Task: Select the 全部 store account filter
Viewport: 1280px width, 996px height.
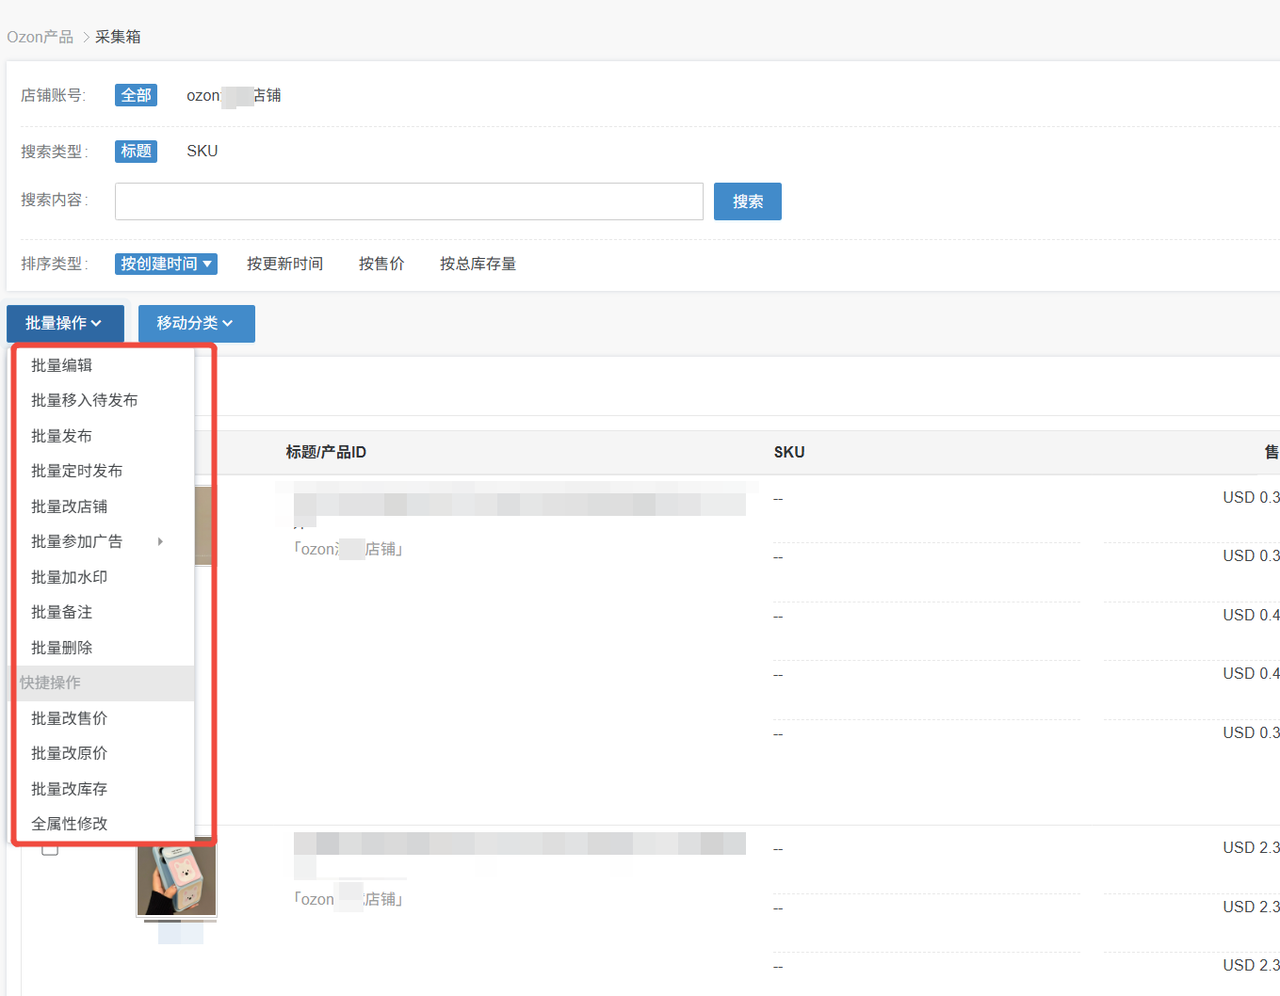Action: (136, 95)
